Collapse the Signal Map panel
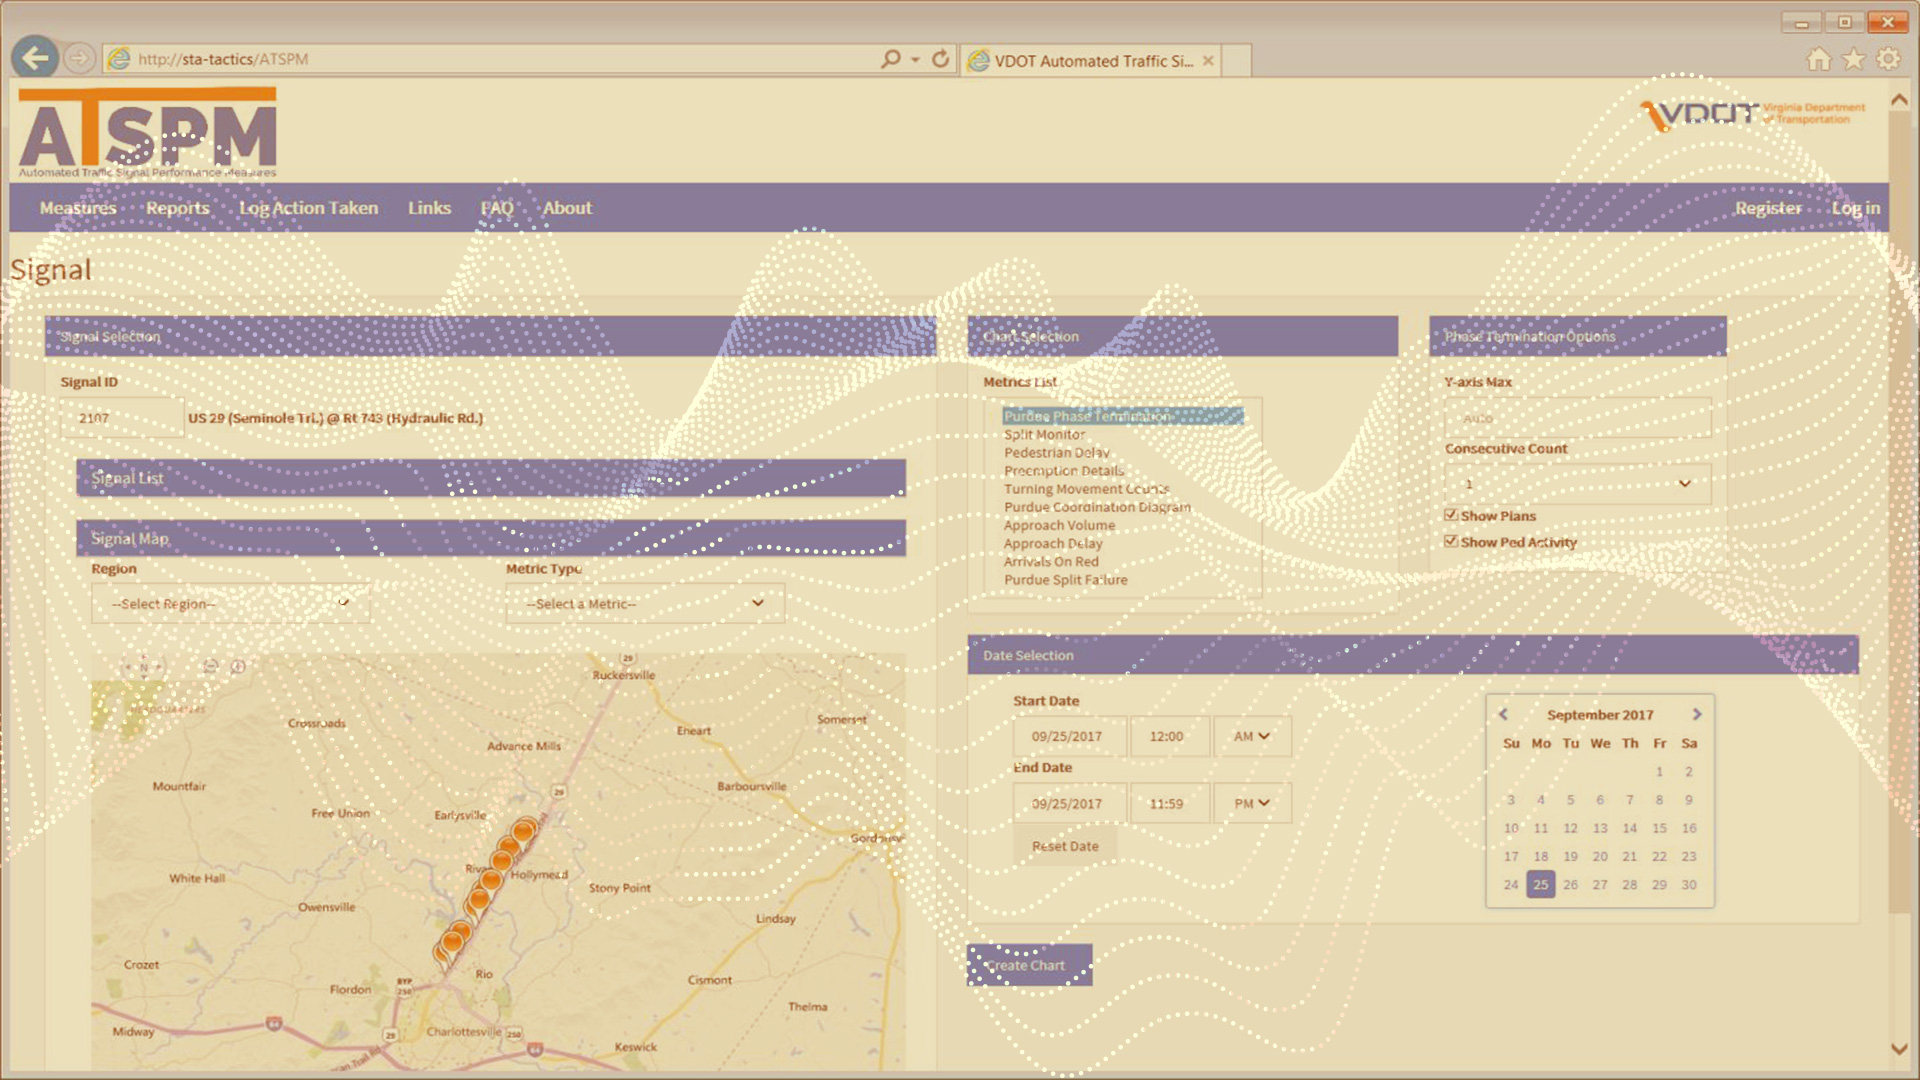Screen dimensions: 1920x1080 491,538
